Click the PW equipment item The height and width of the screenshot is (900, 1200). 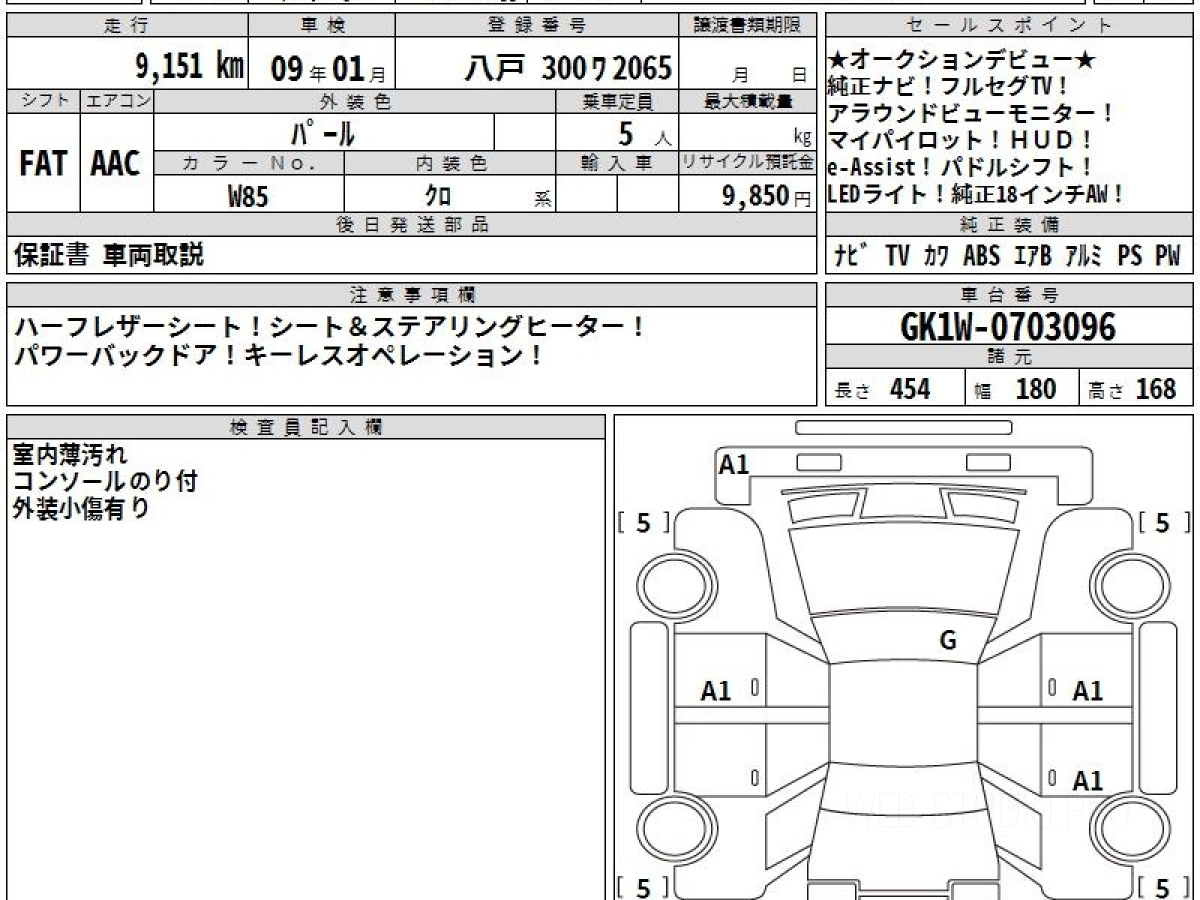[1167, 256]
